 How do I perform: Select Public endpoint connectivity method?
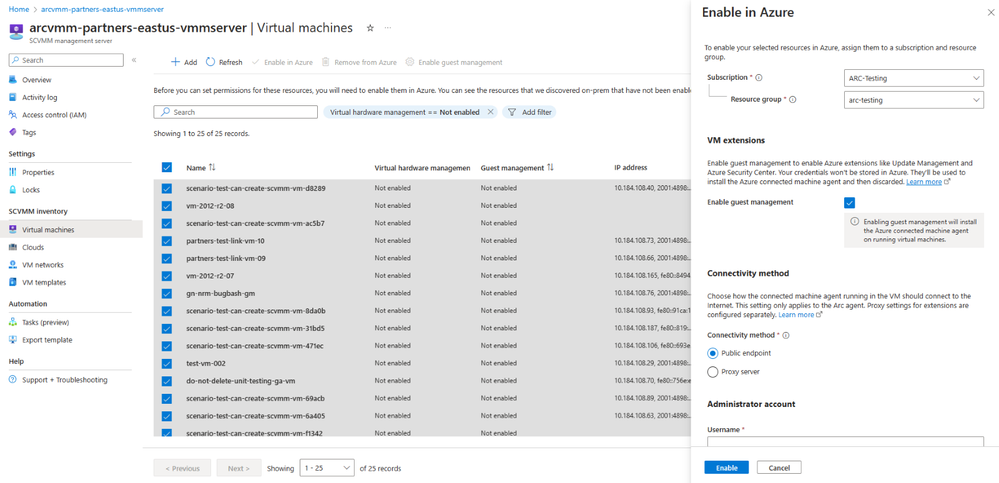pyautogui.click(x=713, y=353)
